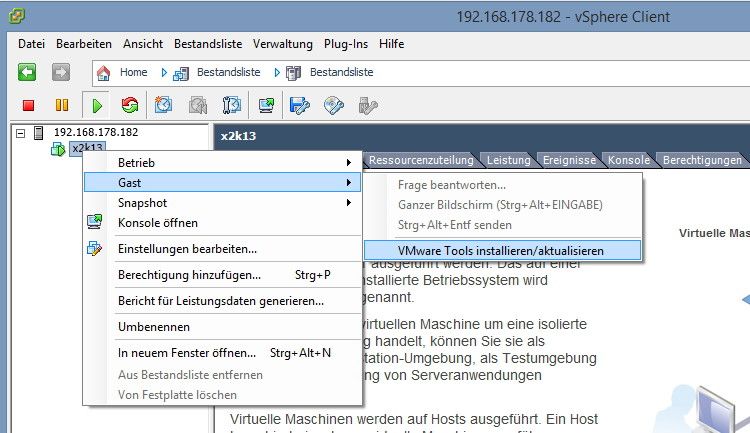Launch VM console toolbar icon
The width and height of the screenshot is (750, 433).
(266, 105)
